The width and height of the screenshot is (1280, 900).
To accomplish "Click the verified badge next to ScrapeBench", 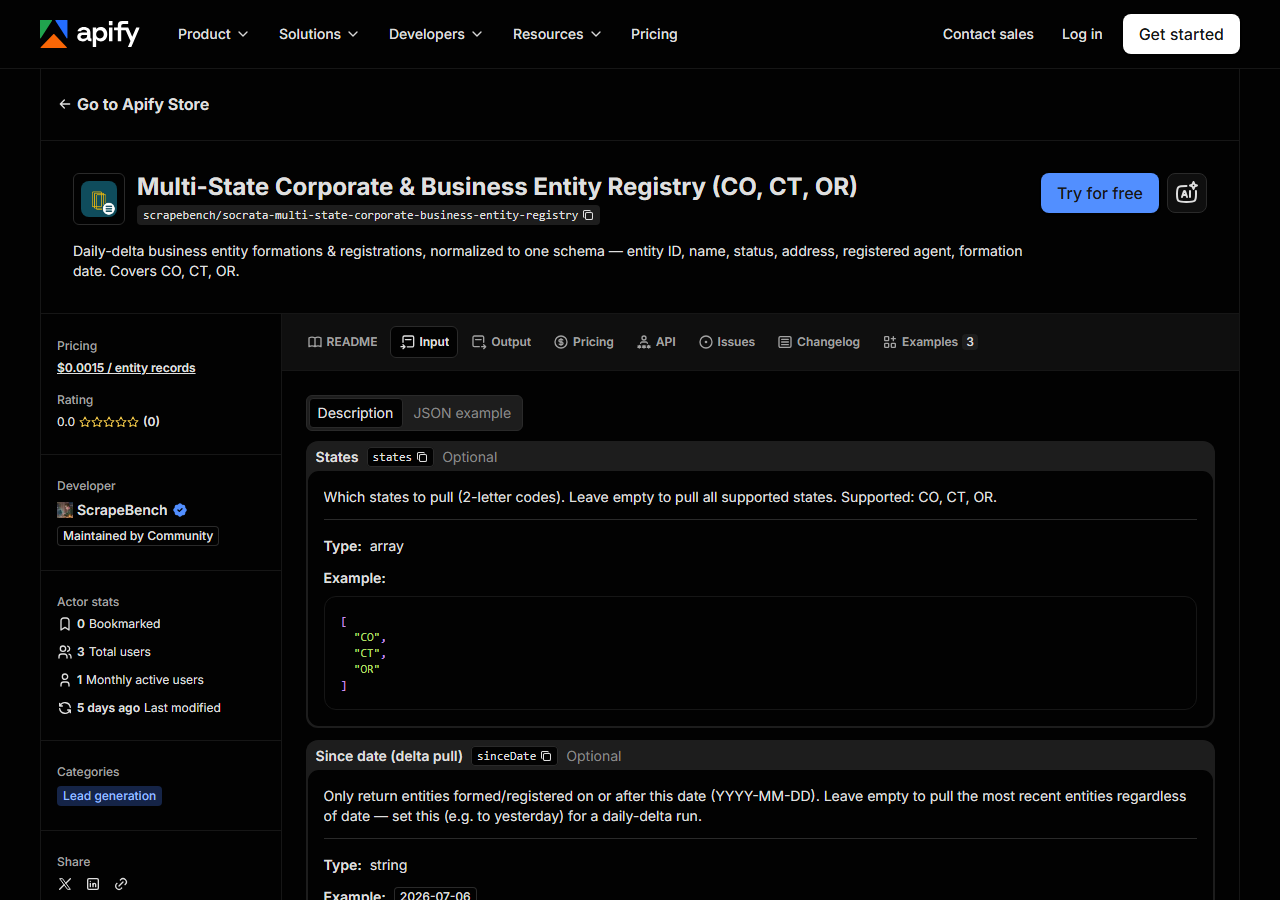I will coord(180,510).
